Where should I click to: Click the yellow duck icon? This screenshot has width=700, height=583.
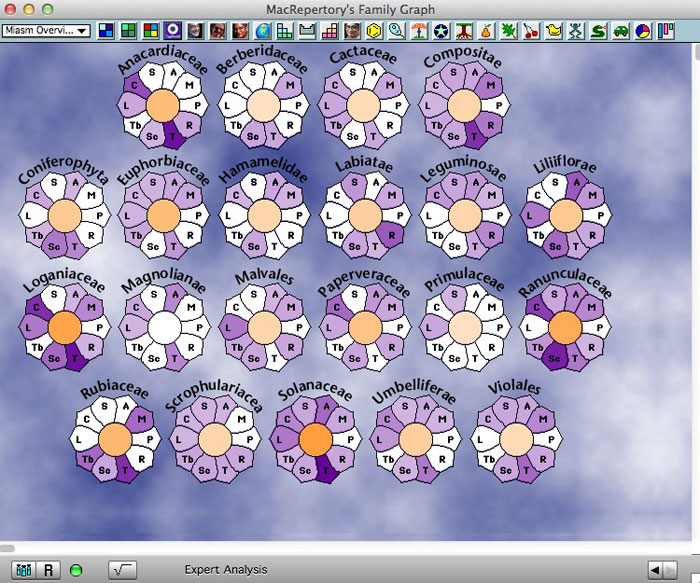554,31
